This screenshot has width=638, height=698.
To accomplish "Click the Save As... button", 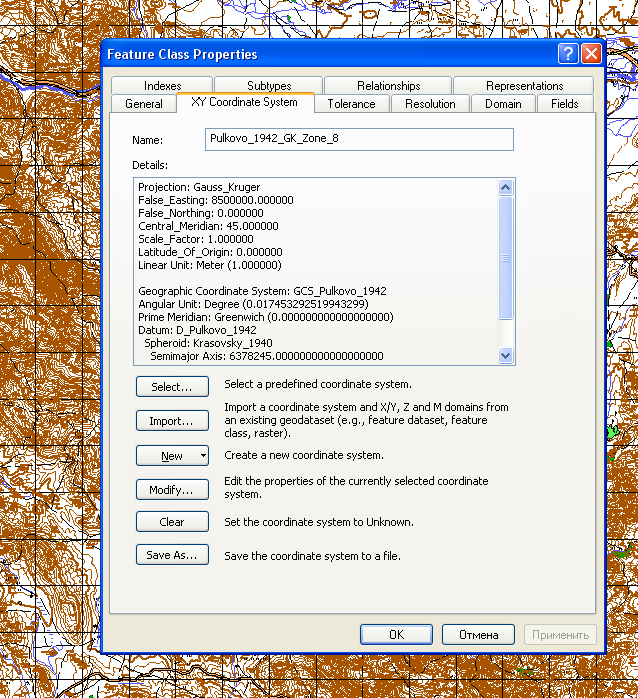I will pyautogui.click(x=172, y=555).
